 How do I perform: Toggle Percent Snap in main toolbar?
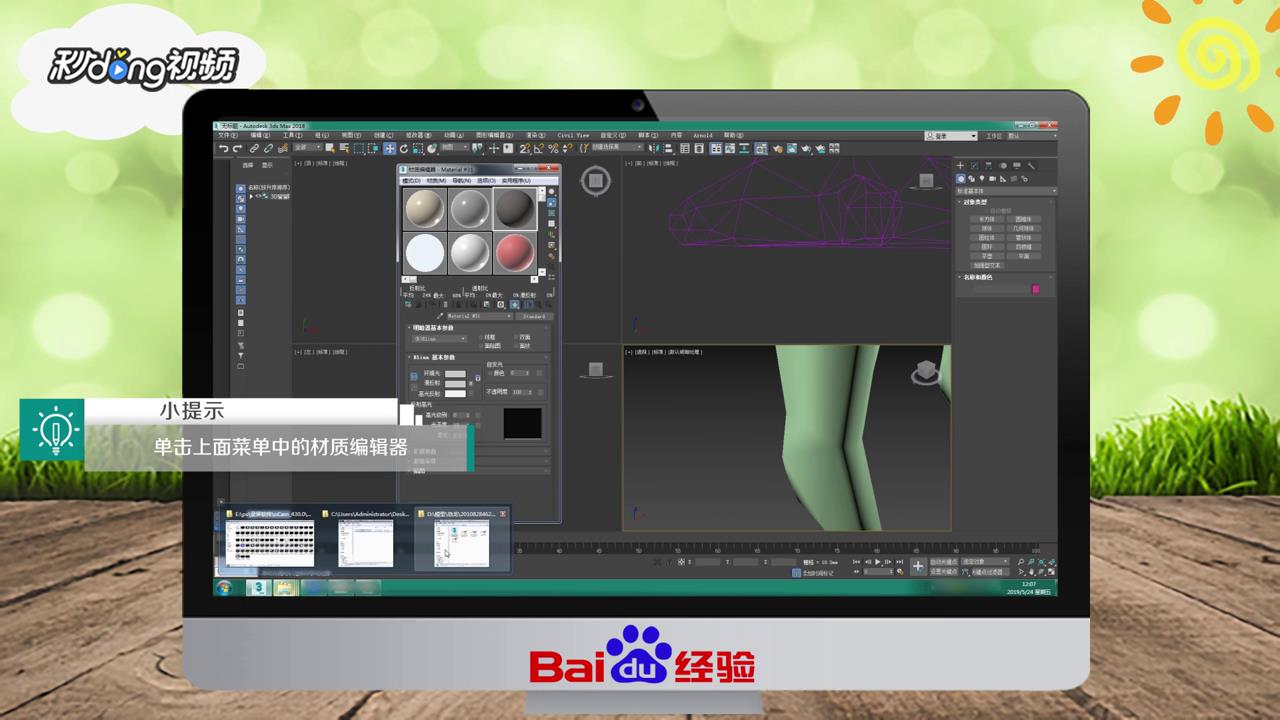(553, 148)
